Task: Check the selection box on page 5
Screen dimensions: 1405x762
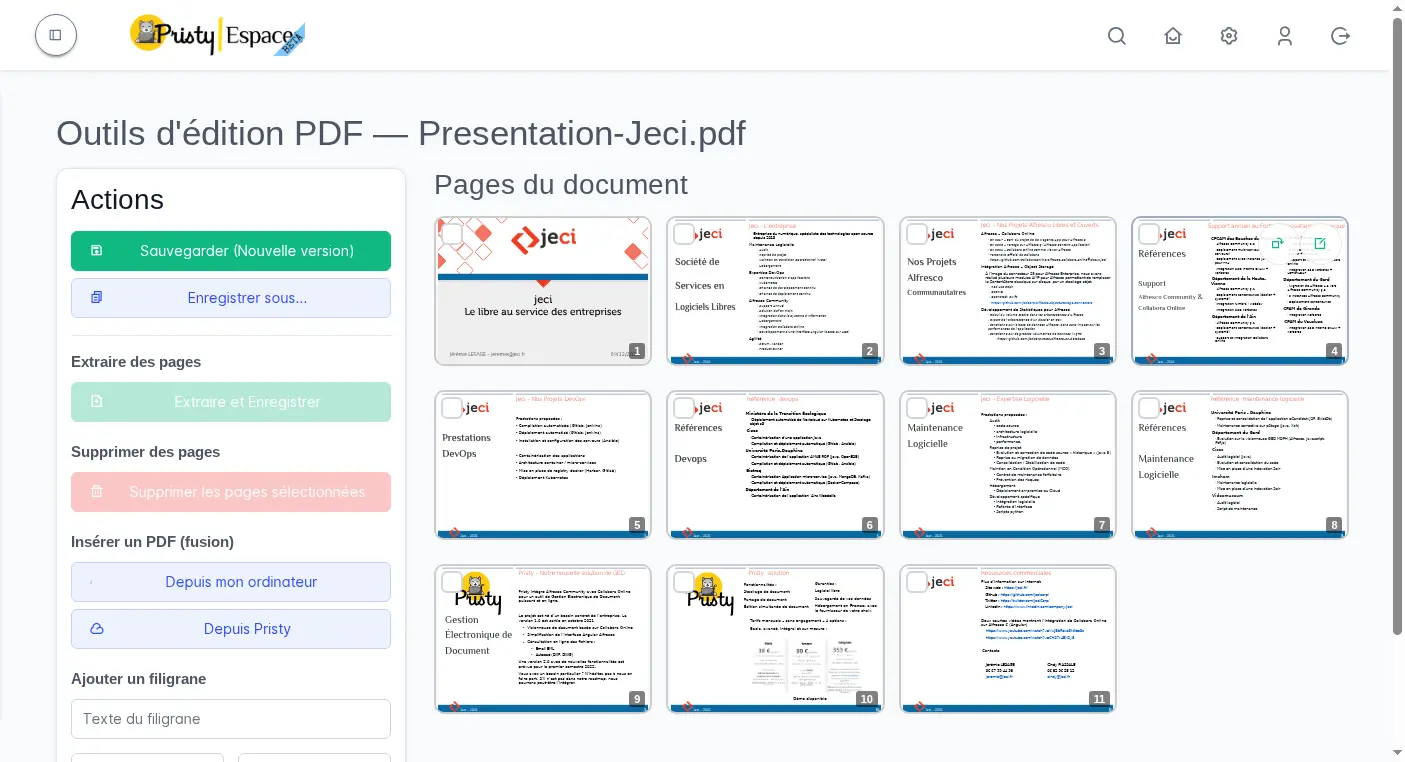Action: 452,407
